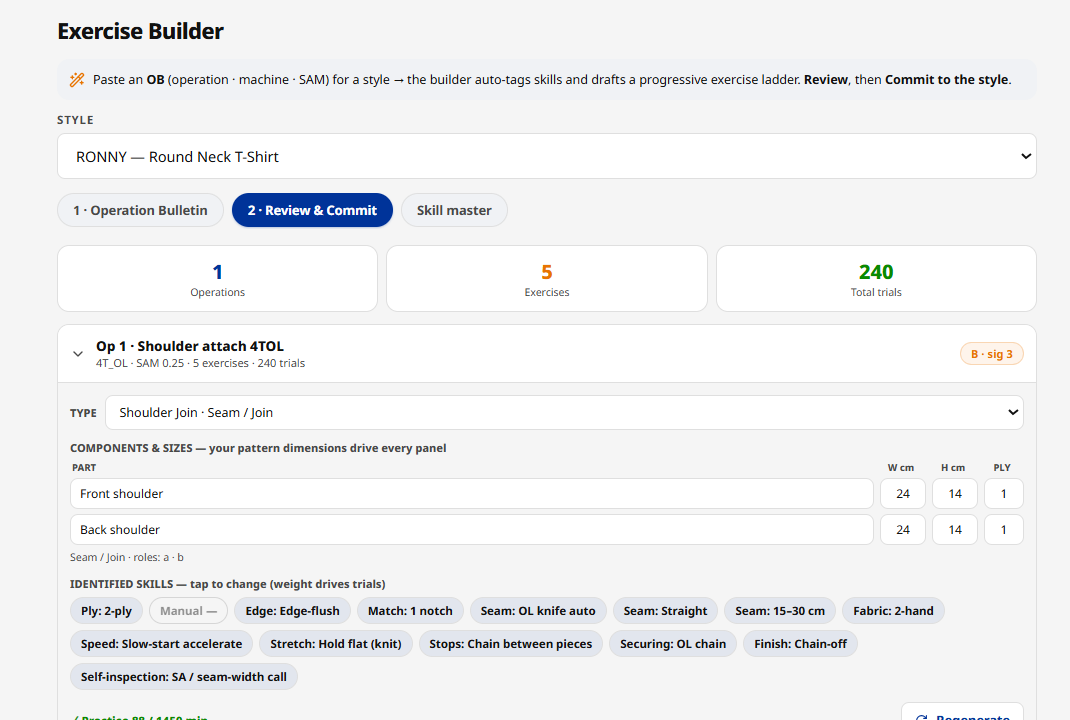
Task: Edit Back shoulder width value 24
Action: coord(903,530)
